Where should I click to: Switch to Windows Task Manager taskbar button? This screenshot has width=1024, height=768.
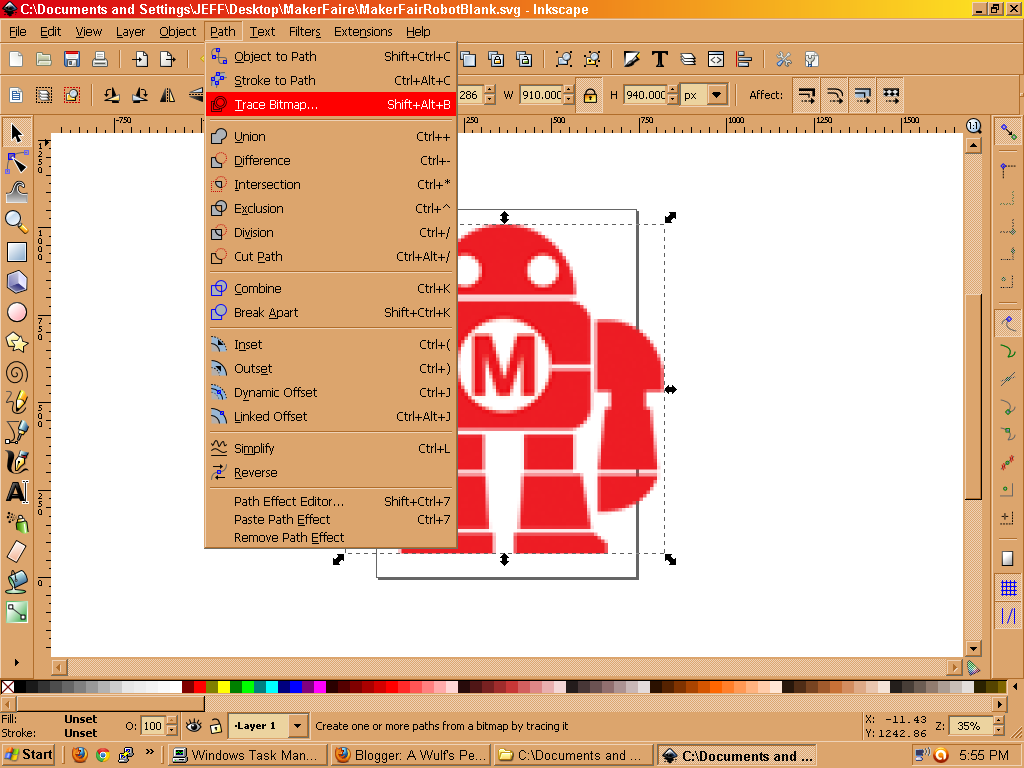[248, 756]
